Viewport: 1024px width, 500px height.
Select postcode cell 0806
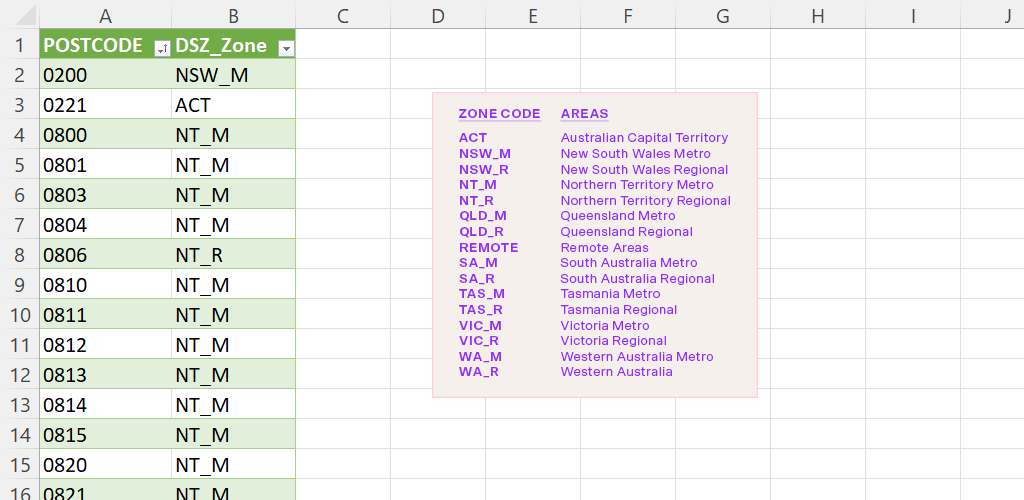(x=105, y=255)
